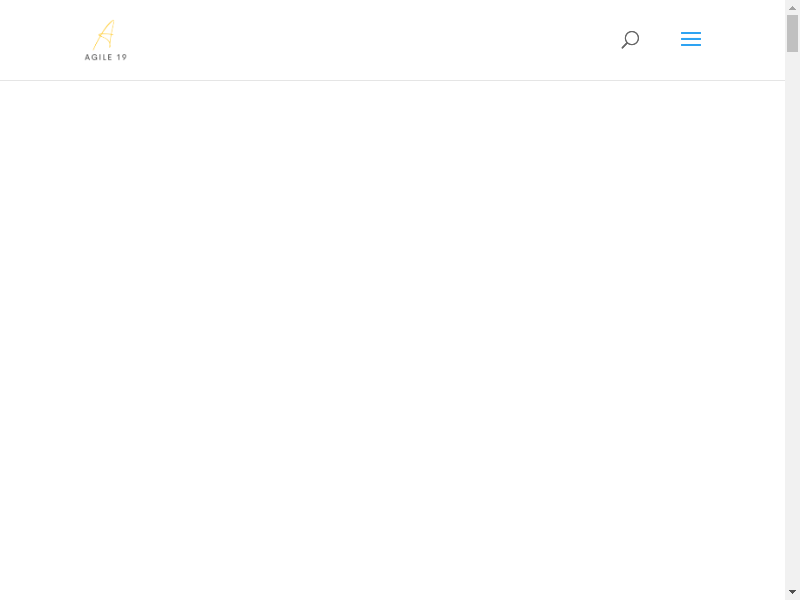Open the blue hamburger menu icon
800x600 pixels.
[x=691, y=40]
